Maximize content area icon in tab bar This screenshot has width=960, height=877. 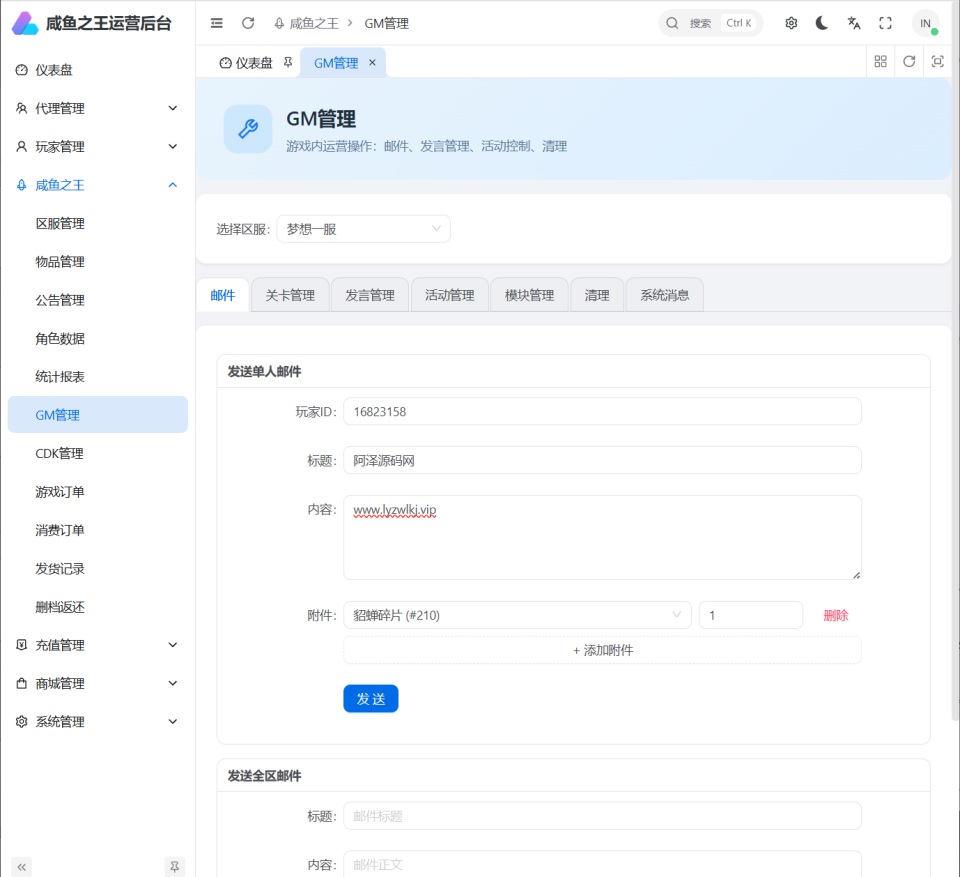[x=937, y=61]
